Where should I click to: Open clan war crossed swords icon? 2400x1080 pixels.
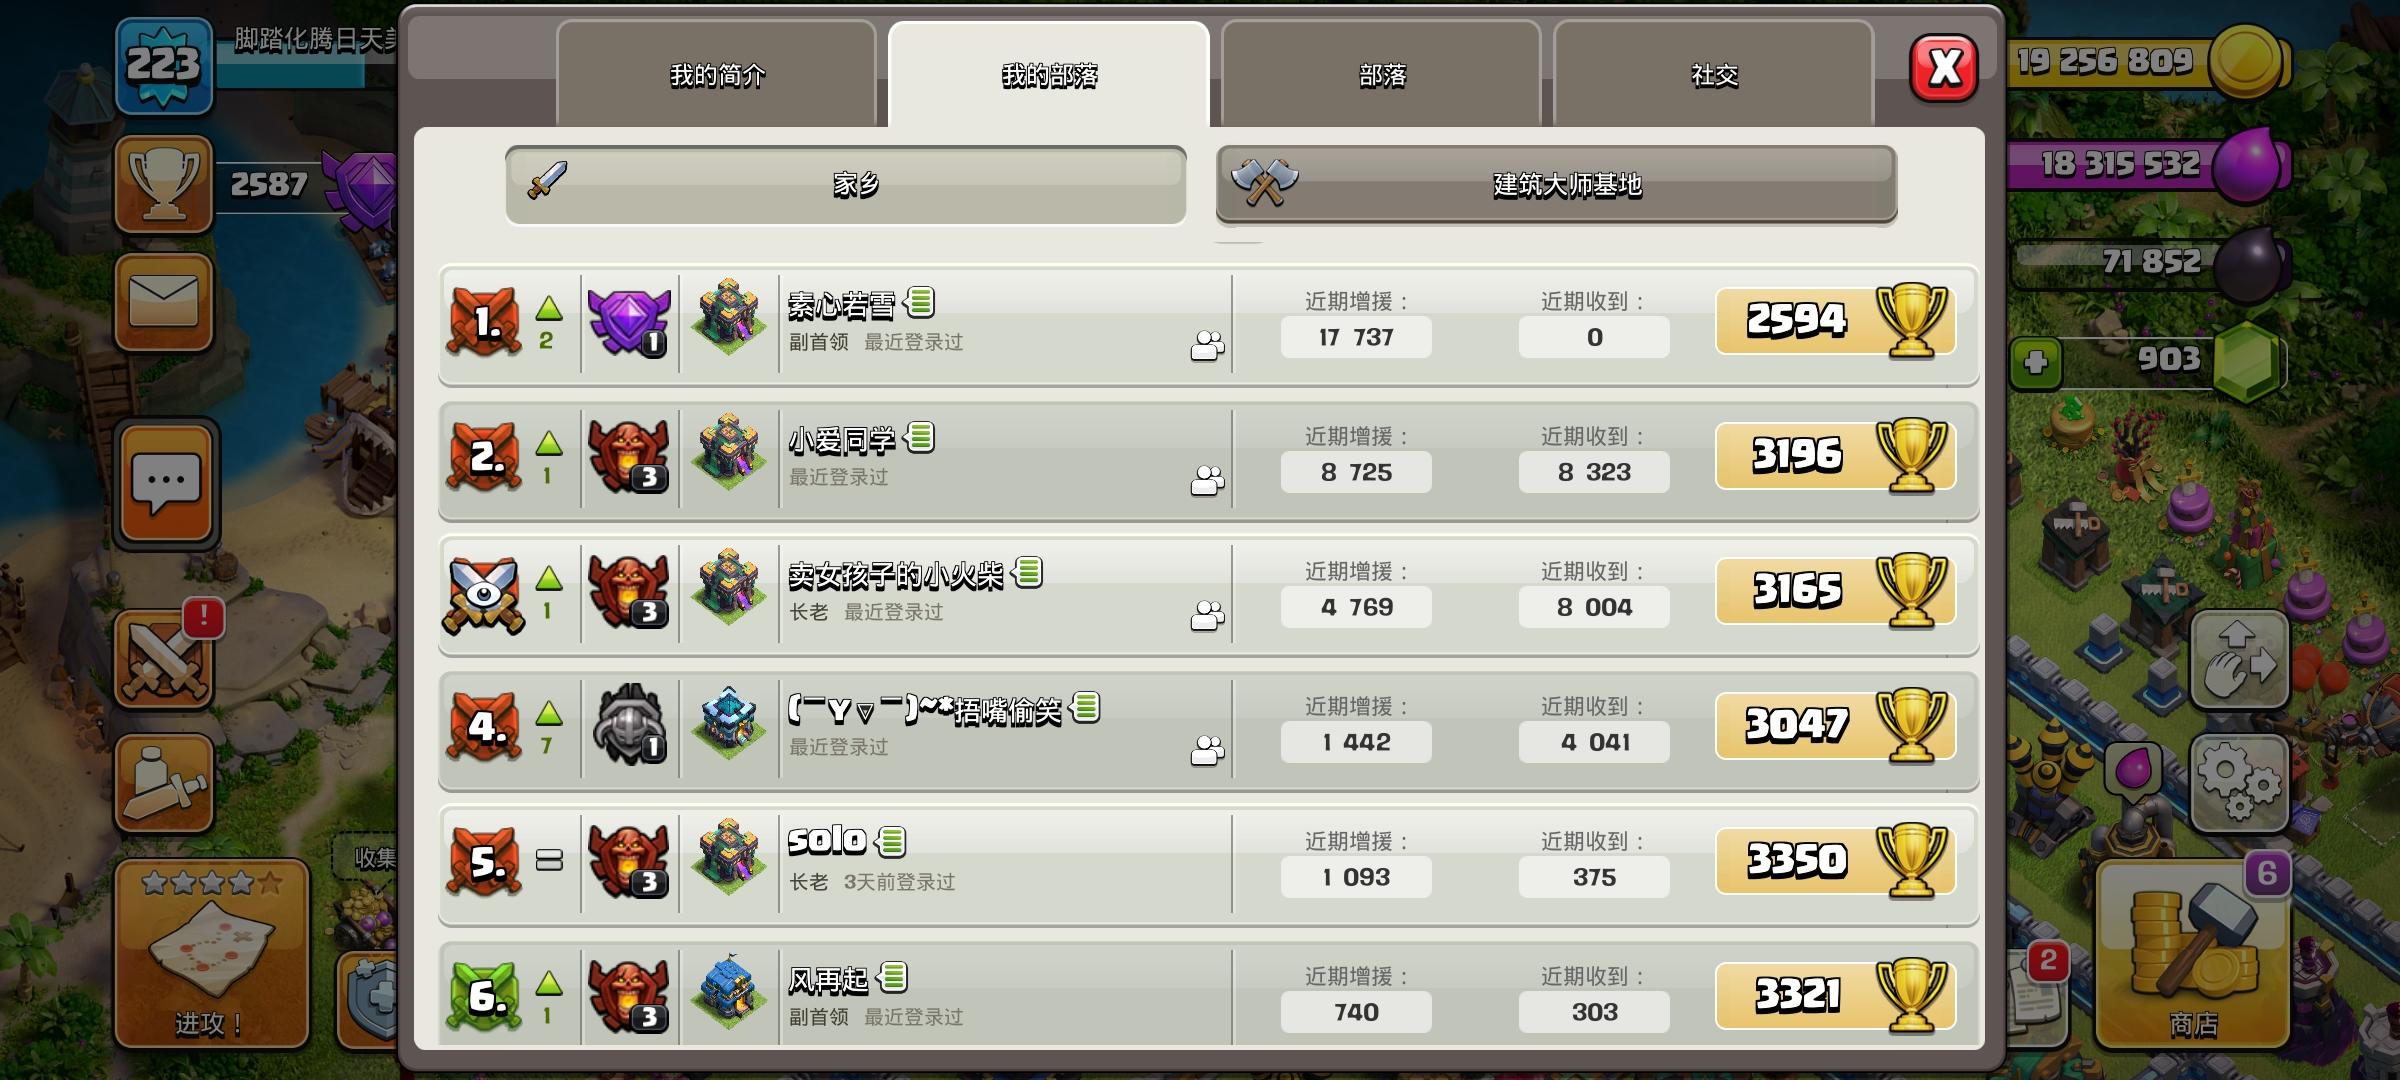164,660
